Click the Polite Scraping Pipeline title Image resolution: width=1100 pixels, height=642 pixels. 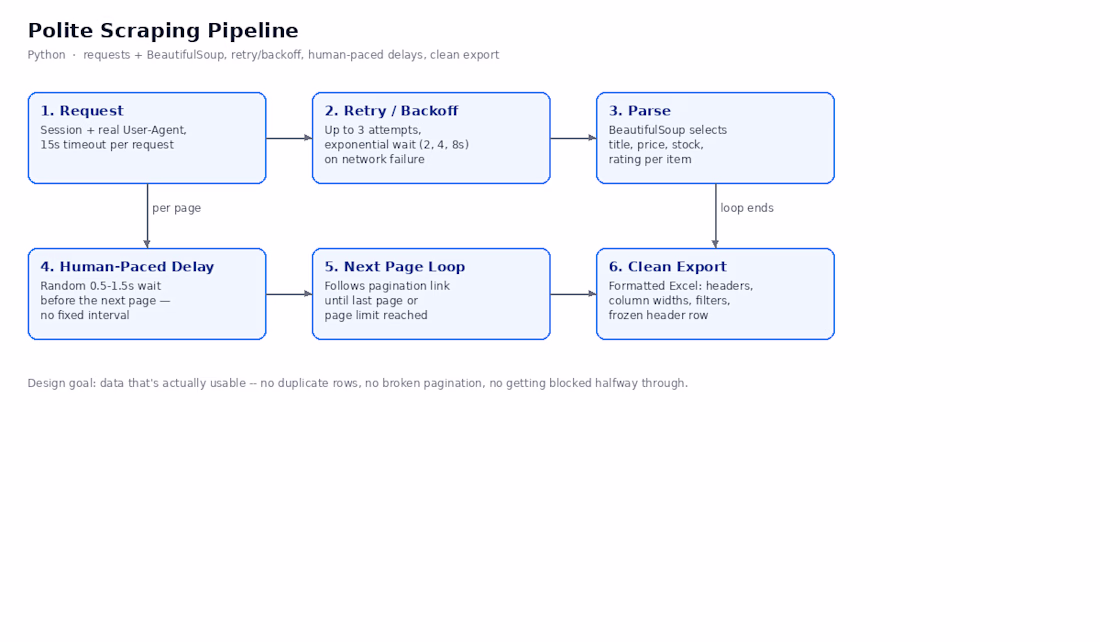tap(163, 31)
